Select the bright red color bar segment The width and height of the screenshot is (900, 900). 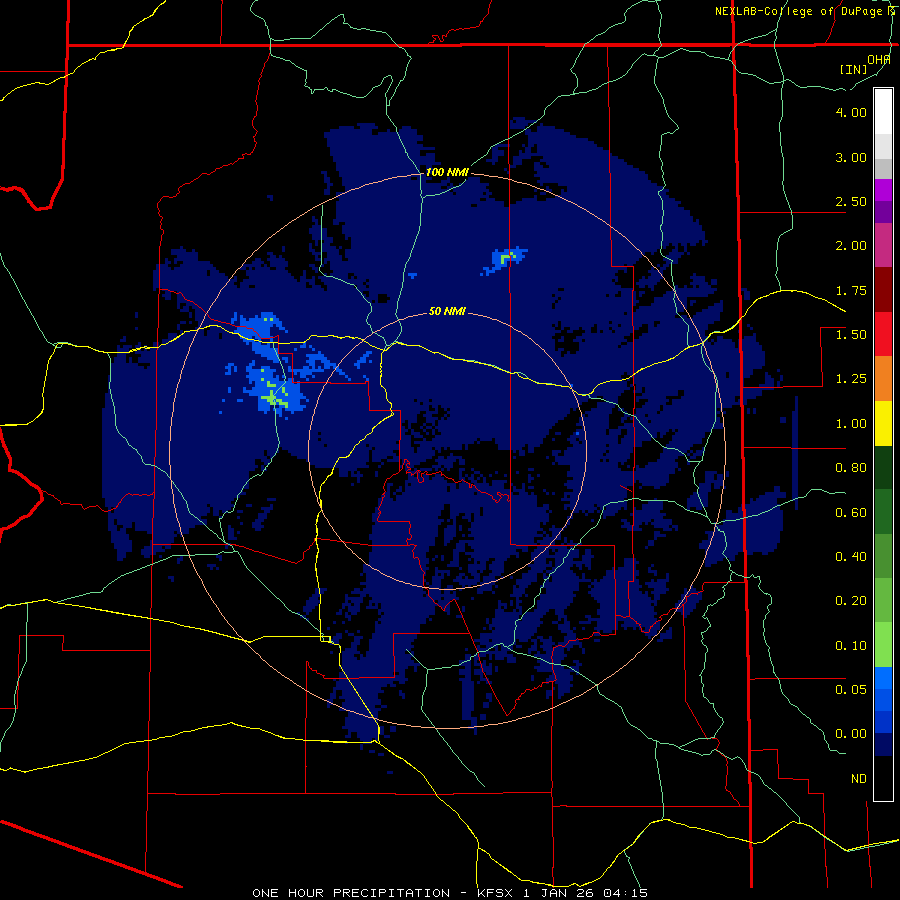883,335
